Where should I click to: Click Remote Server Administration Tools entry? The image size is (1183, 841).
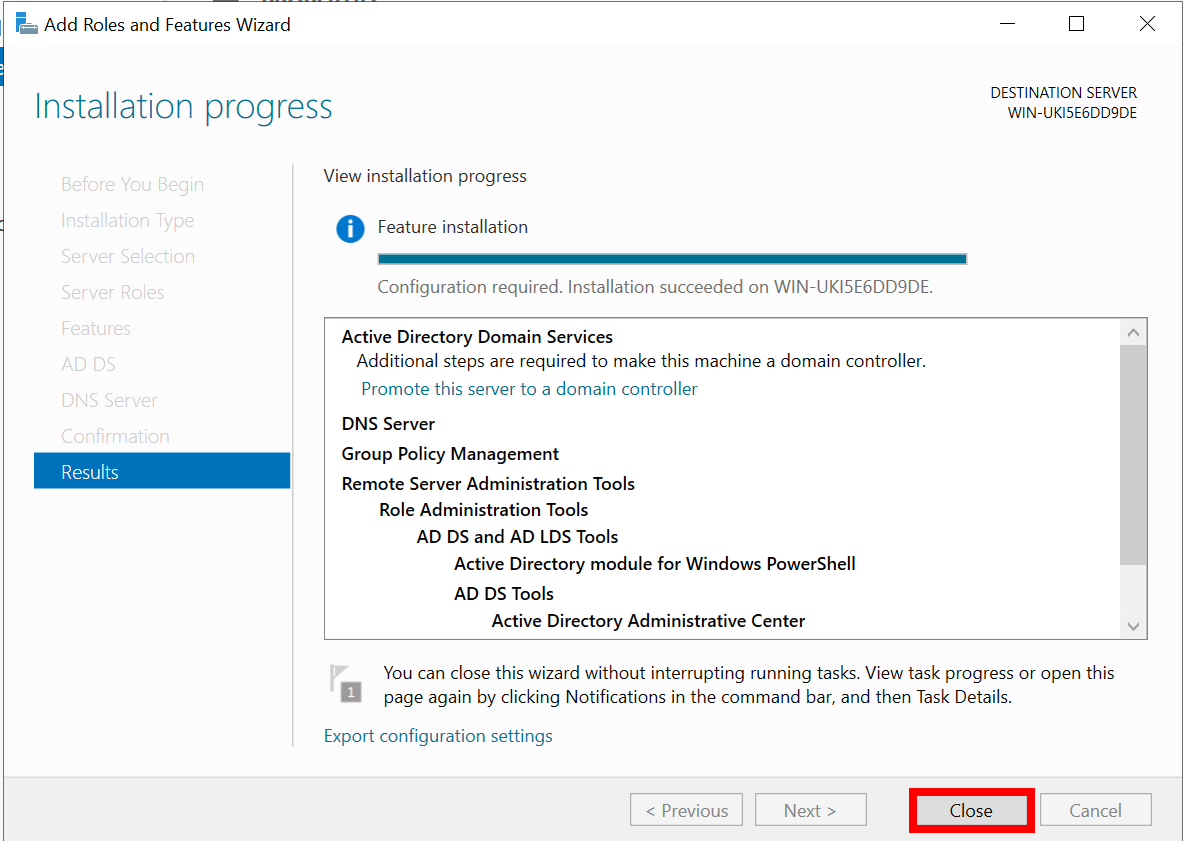488,483
